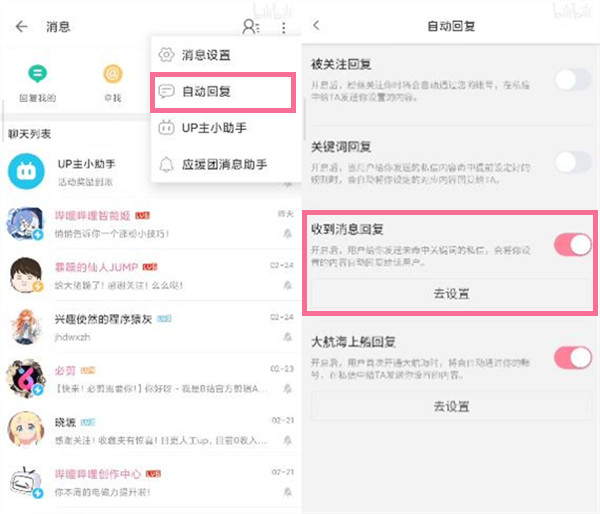Turn on 关键词回复 switch
The width and height of the screenshot is (600, 514).
(573, 161)
